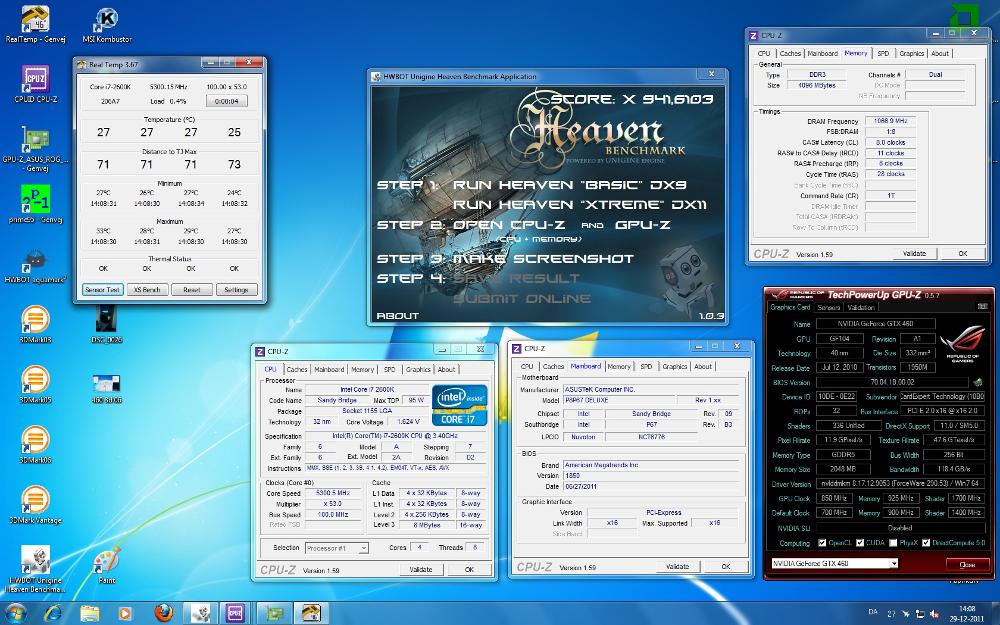Launch Firefox from the taskbar
Screen dimensions: 1000x625
coord(164,613)
